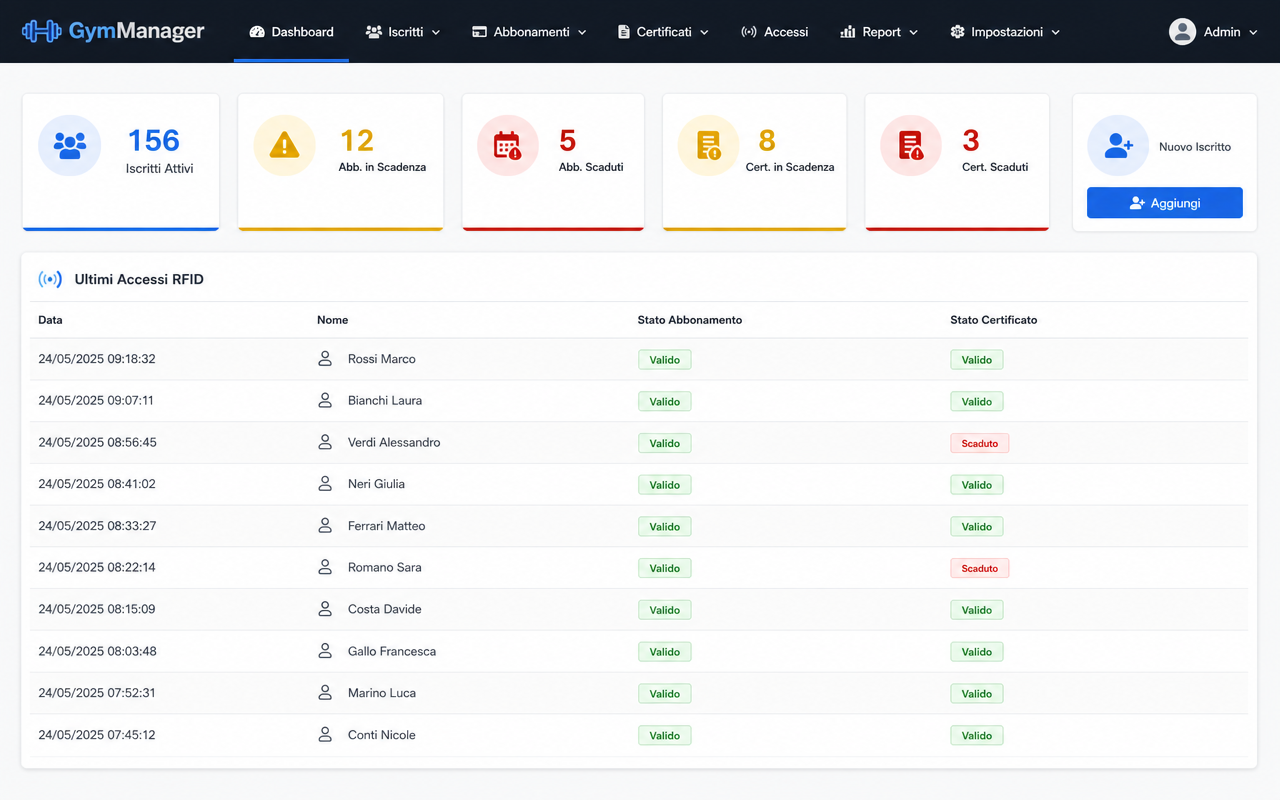The image size is (1280, 800).
Task: Open the Iscritti Attivi count 156
Action: (154, 140)
